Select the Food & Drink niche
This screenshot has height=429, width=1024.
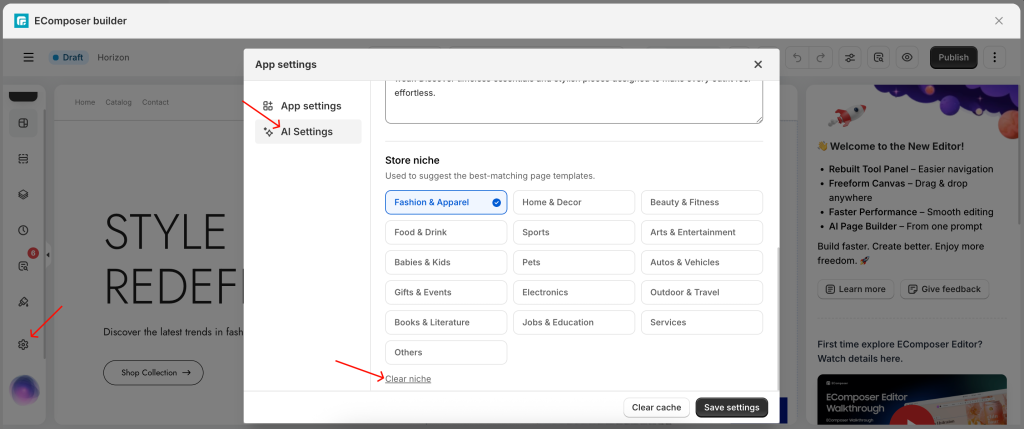click(446, 232)
